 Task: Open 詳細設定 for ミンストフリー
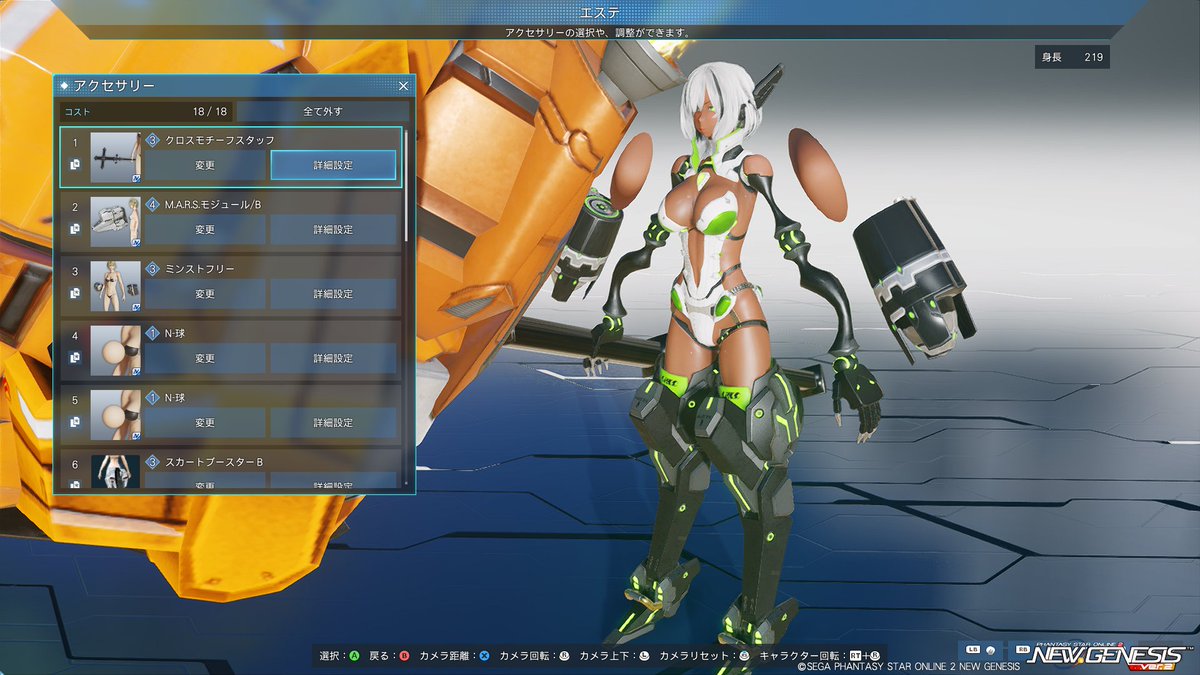[x=333, y=294]
